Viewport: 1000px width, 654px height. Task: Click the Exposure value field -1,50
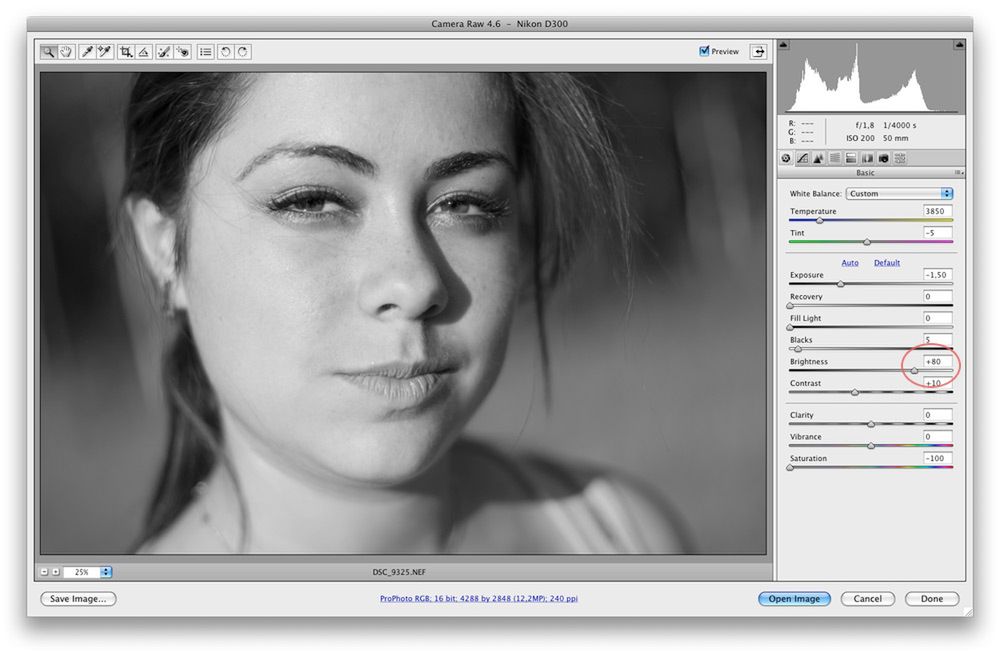click(x=938, y=275)
